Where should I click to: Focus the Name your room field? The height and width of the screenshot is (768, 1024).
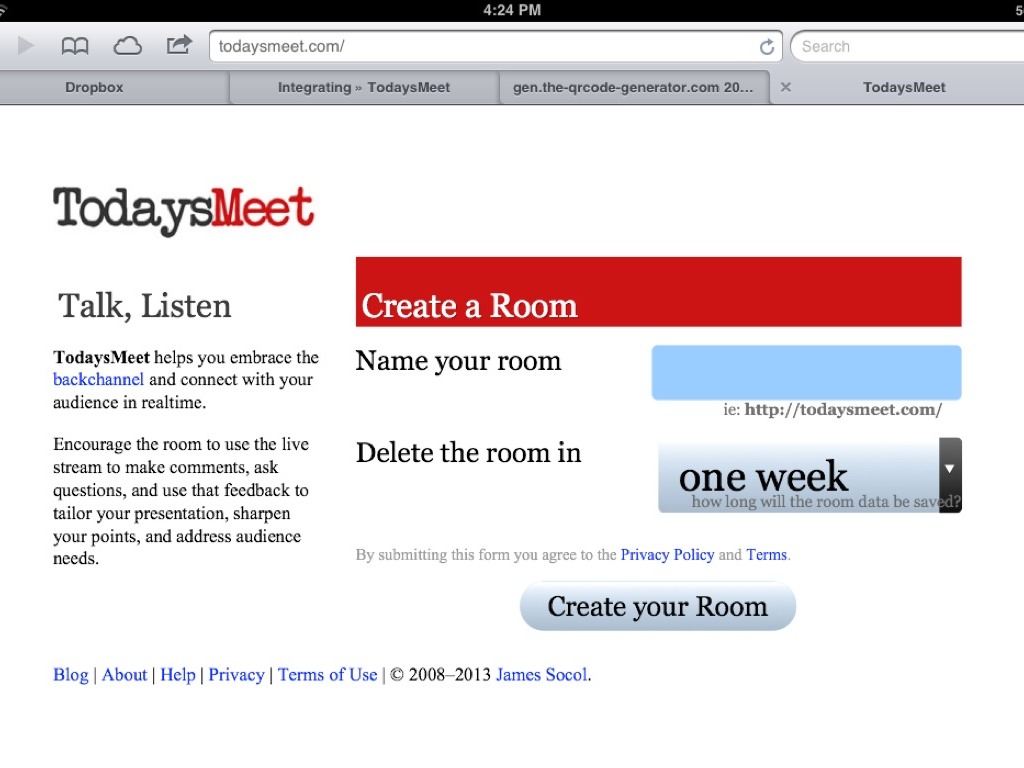pyautogui.click(x=806, y=373)
